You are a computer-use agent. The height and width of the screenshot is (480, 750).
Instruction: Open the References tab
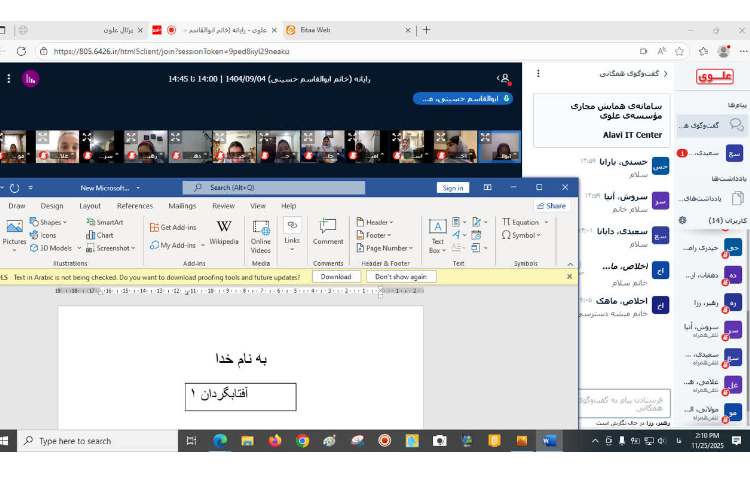[135, 206]
